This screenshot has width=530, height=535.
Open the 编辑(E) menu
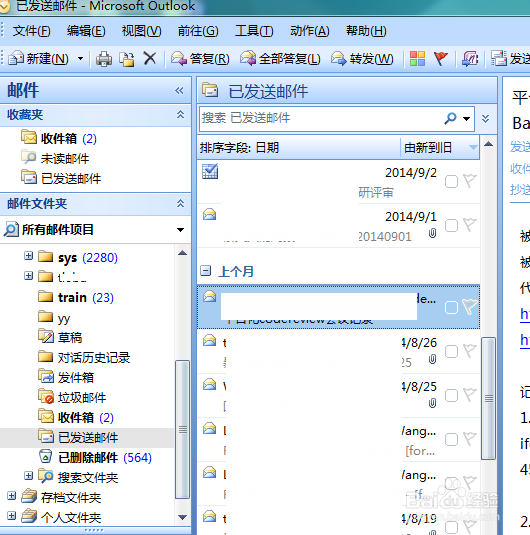point(86,31)
